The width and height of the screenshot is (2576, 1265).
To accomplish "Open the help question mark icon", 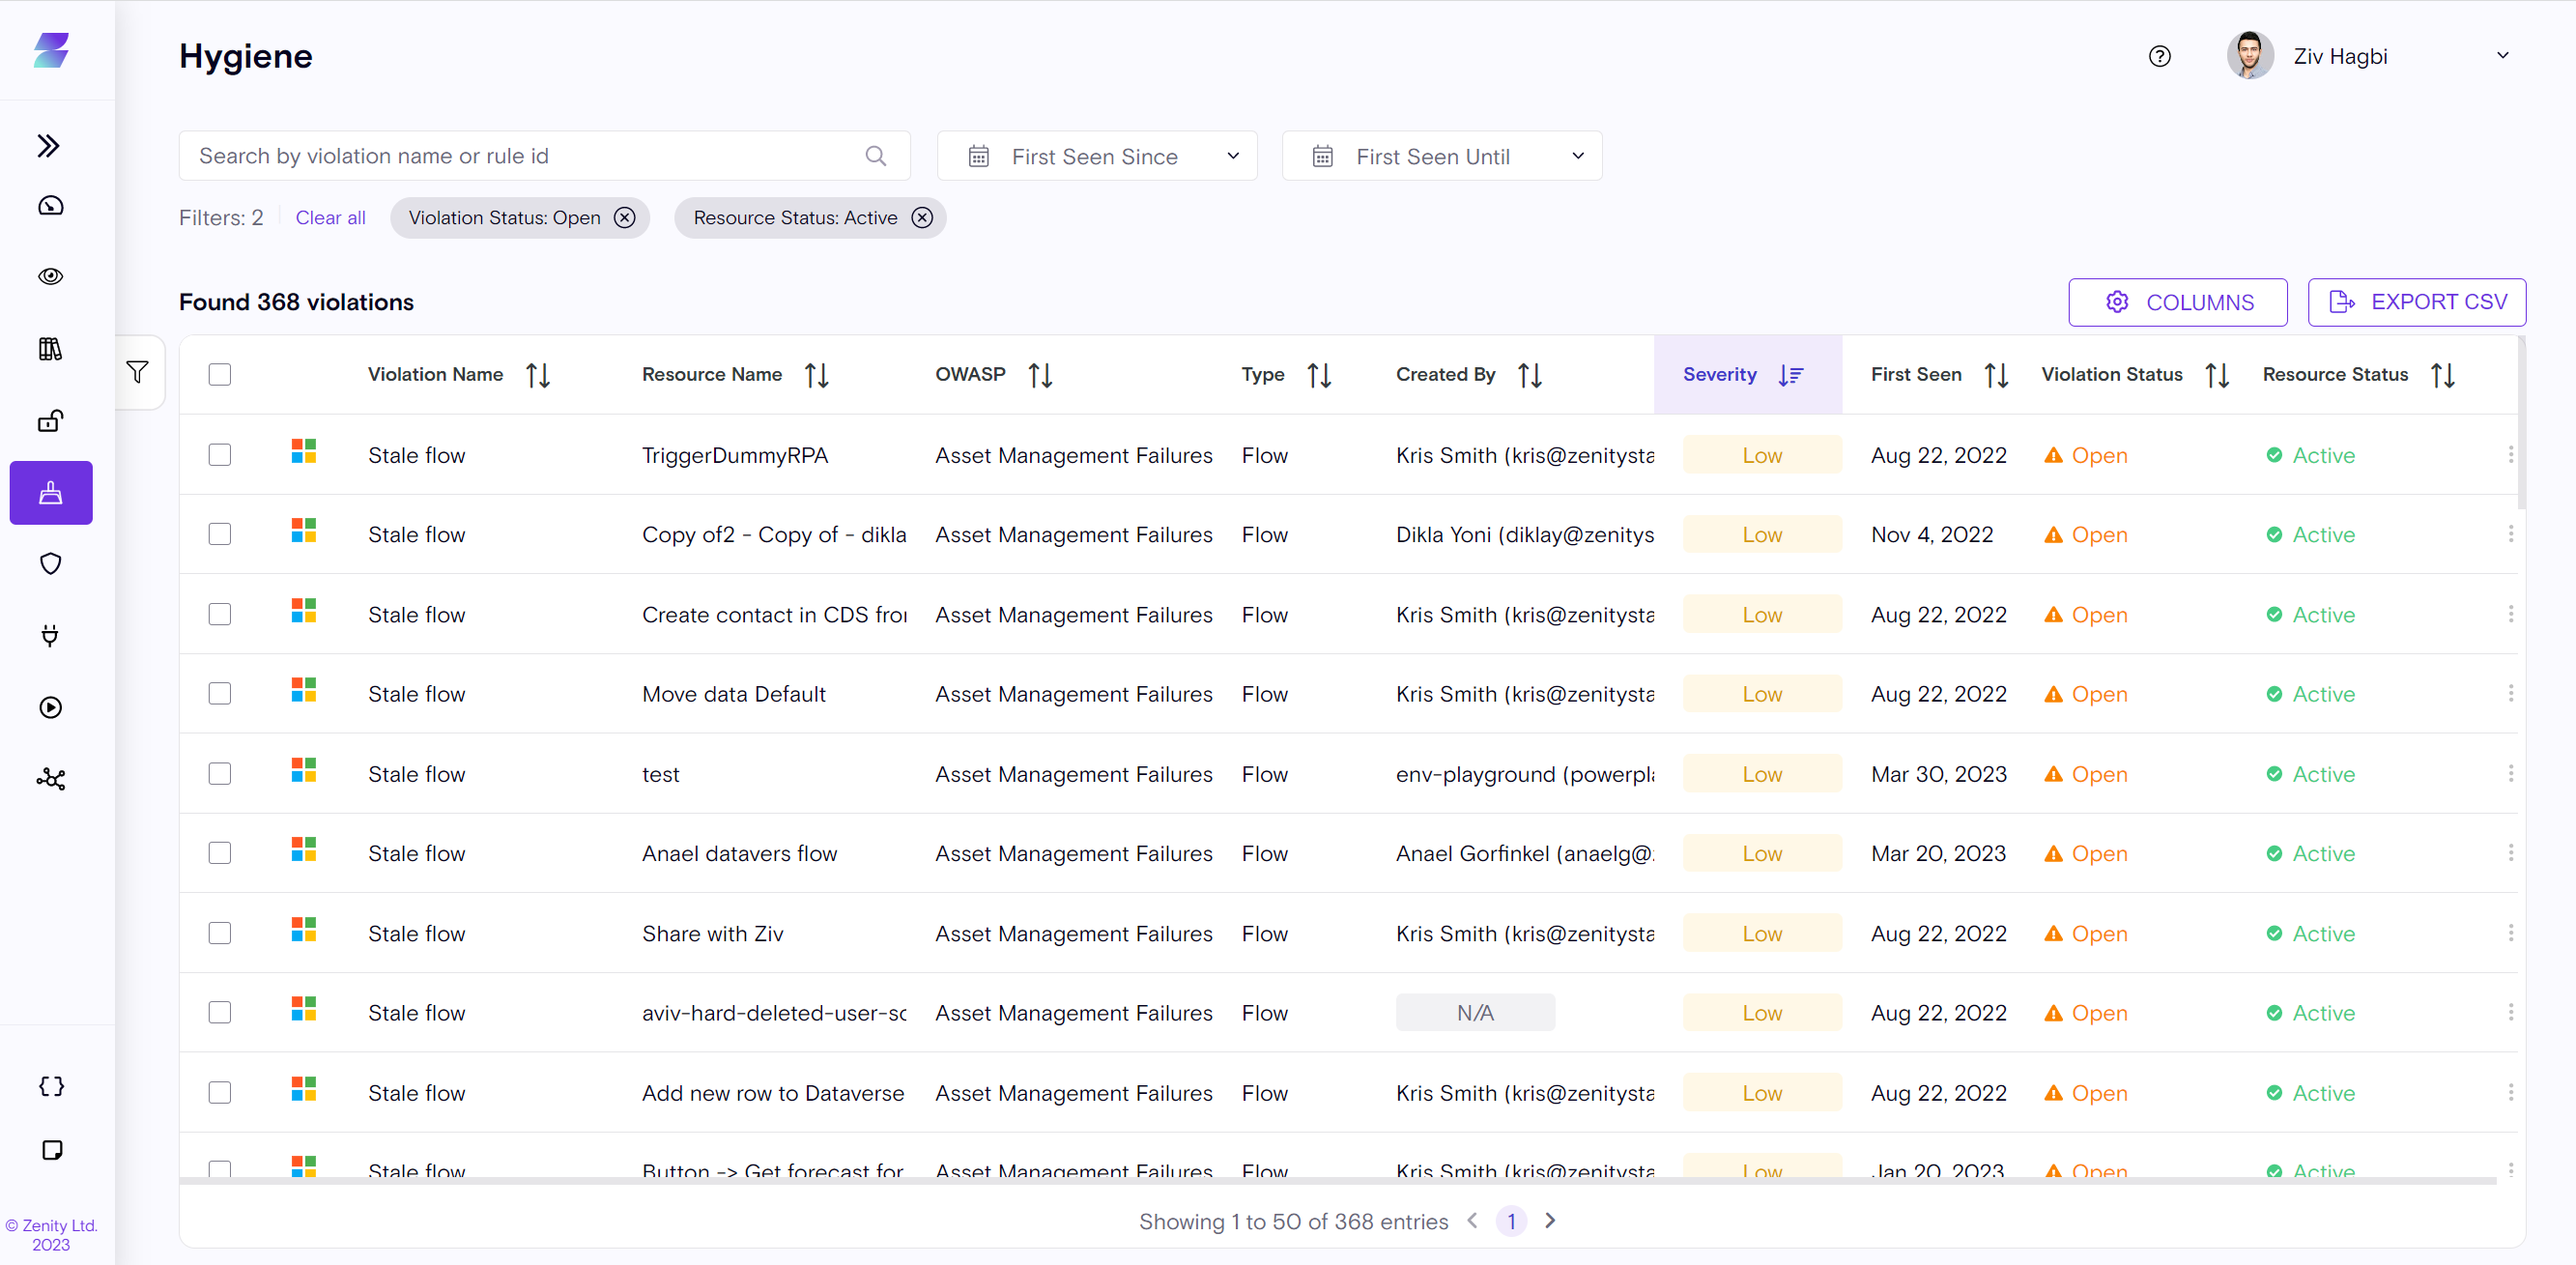I will [2159, 56].
